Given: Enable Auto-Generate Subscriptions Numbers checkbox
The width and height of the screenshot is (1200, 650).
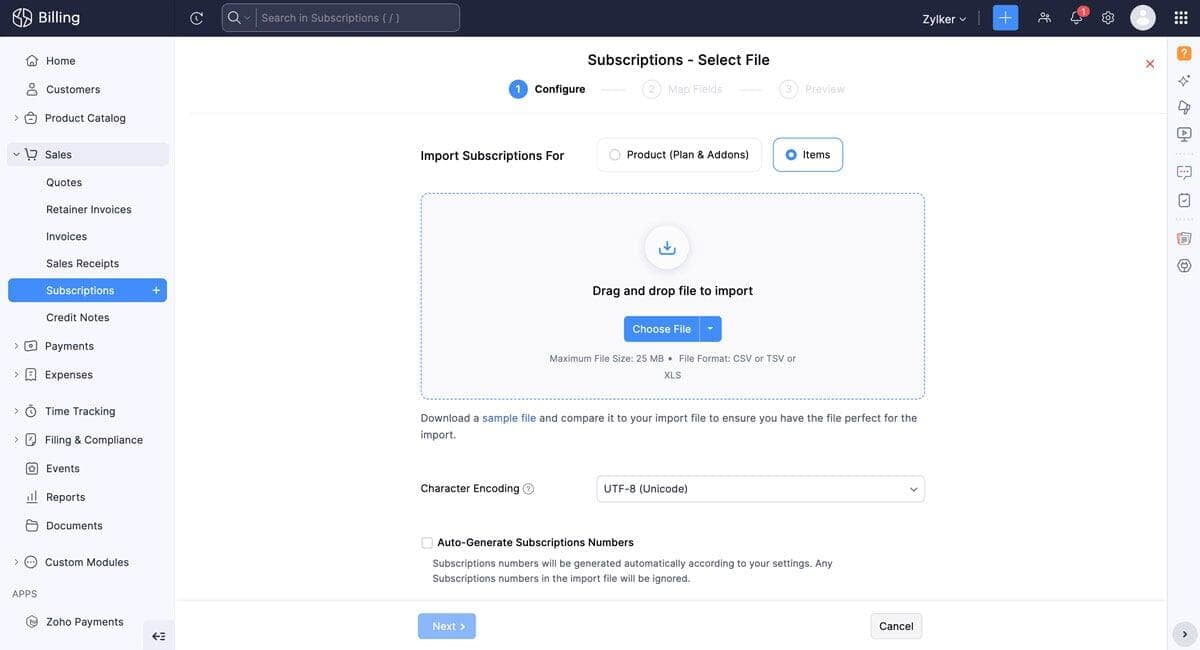Looking at the screenshot, I should coord(427,543).
